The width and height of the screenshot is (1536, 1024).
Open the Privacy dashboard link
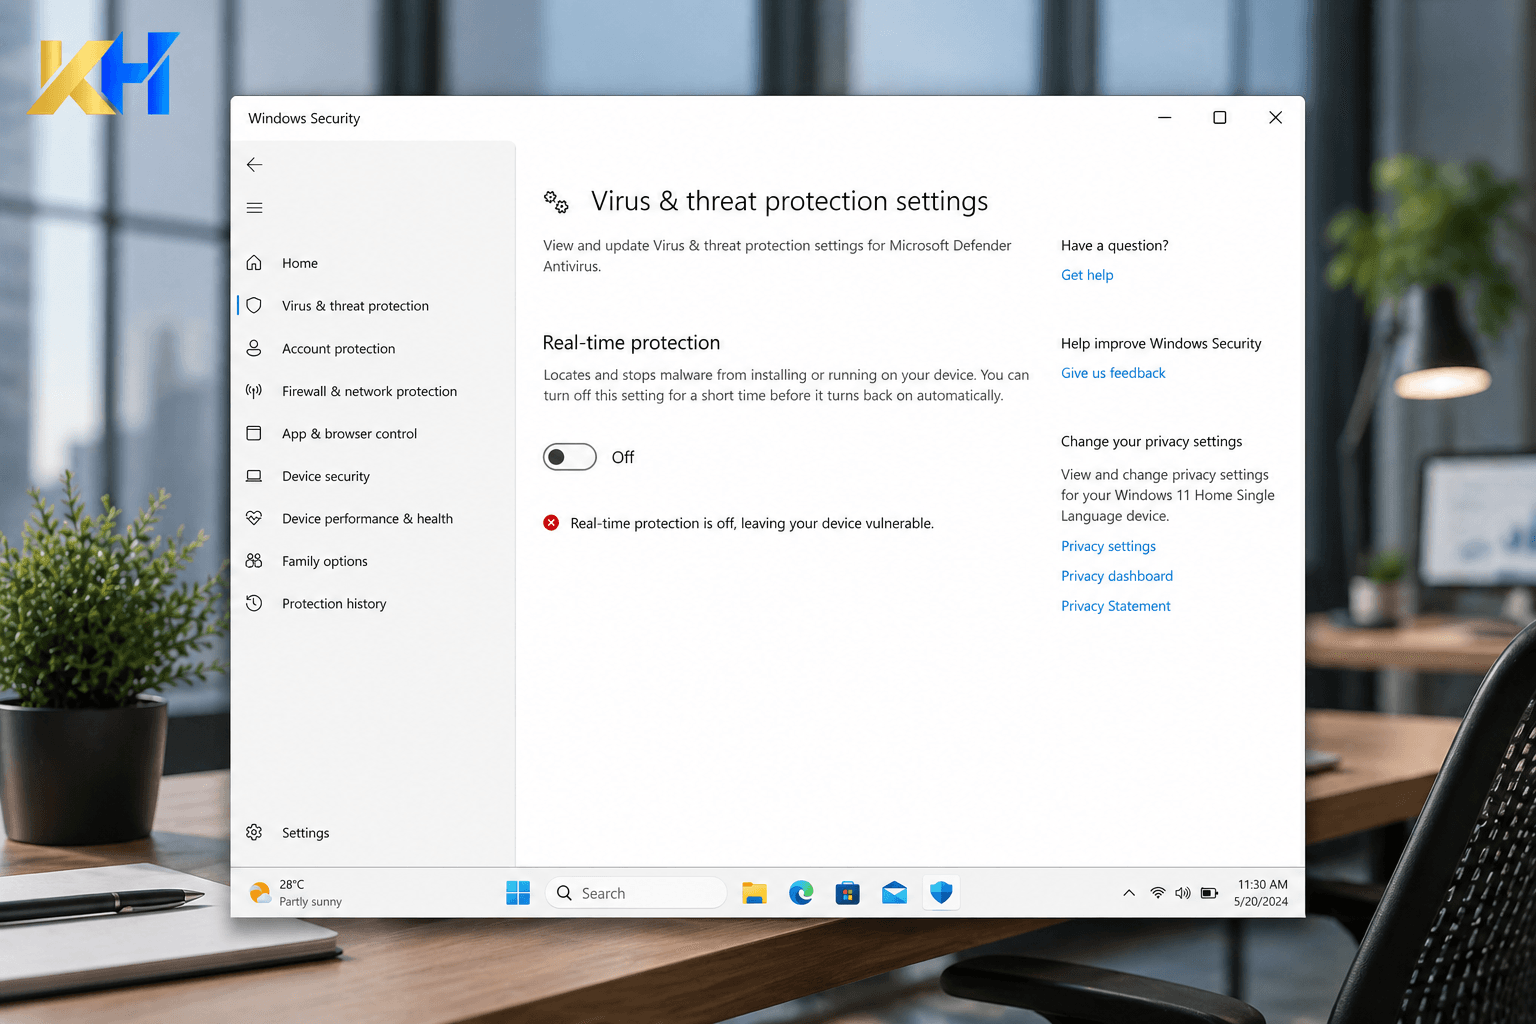[x=1117, y=576]
